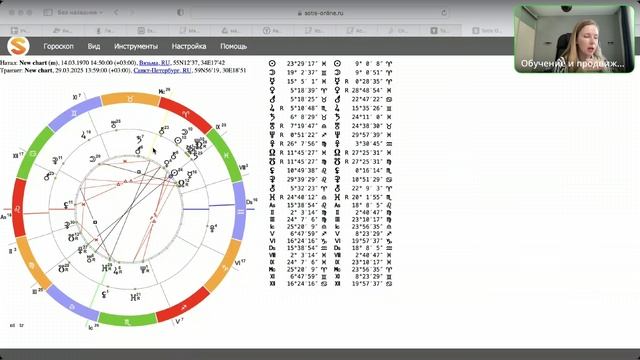Click the Sun glyph in transit column
Image resolution: width=640 pixels, height=360 pixels.
point(337,63)
